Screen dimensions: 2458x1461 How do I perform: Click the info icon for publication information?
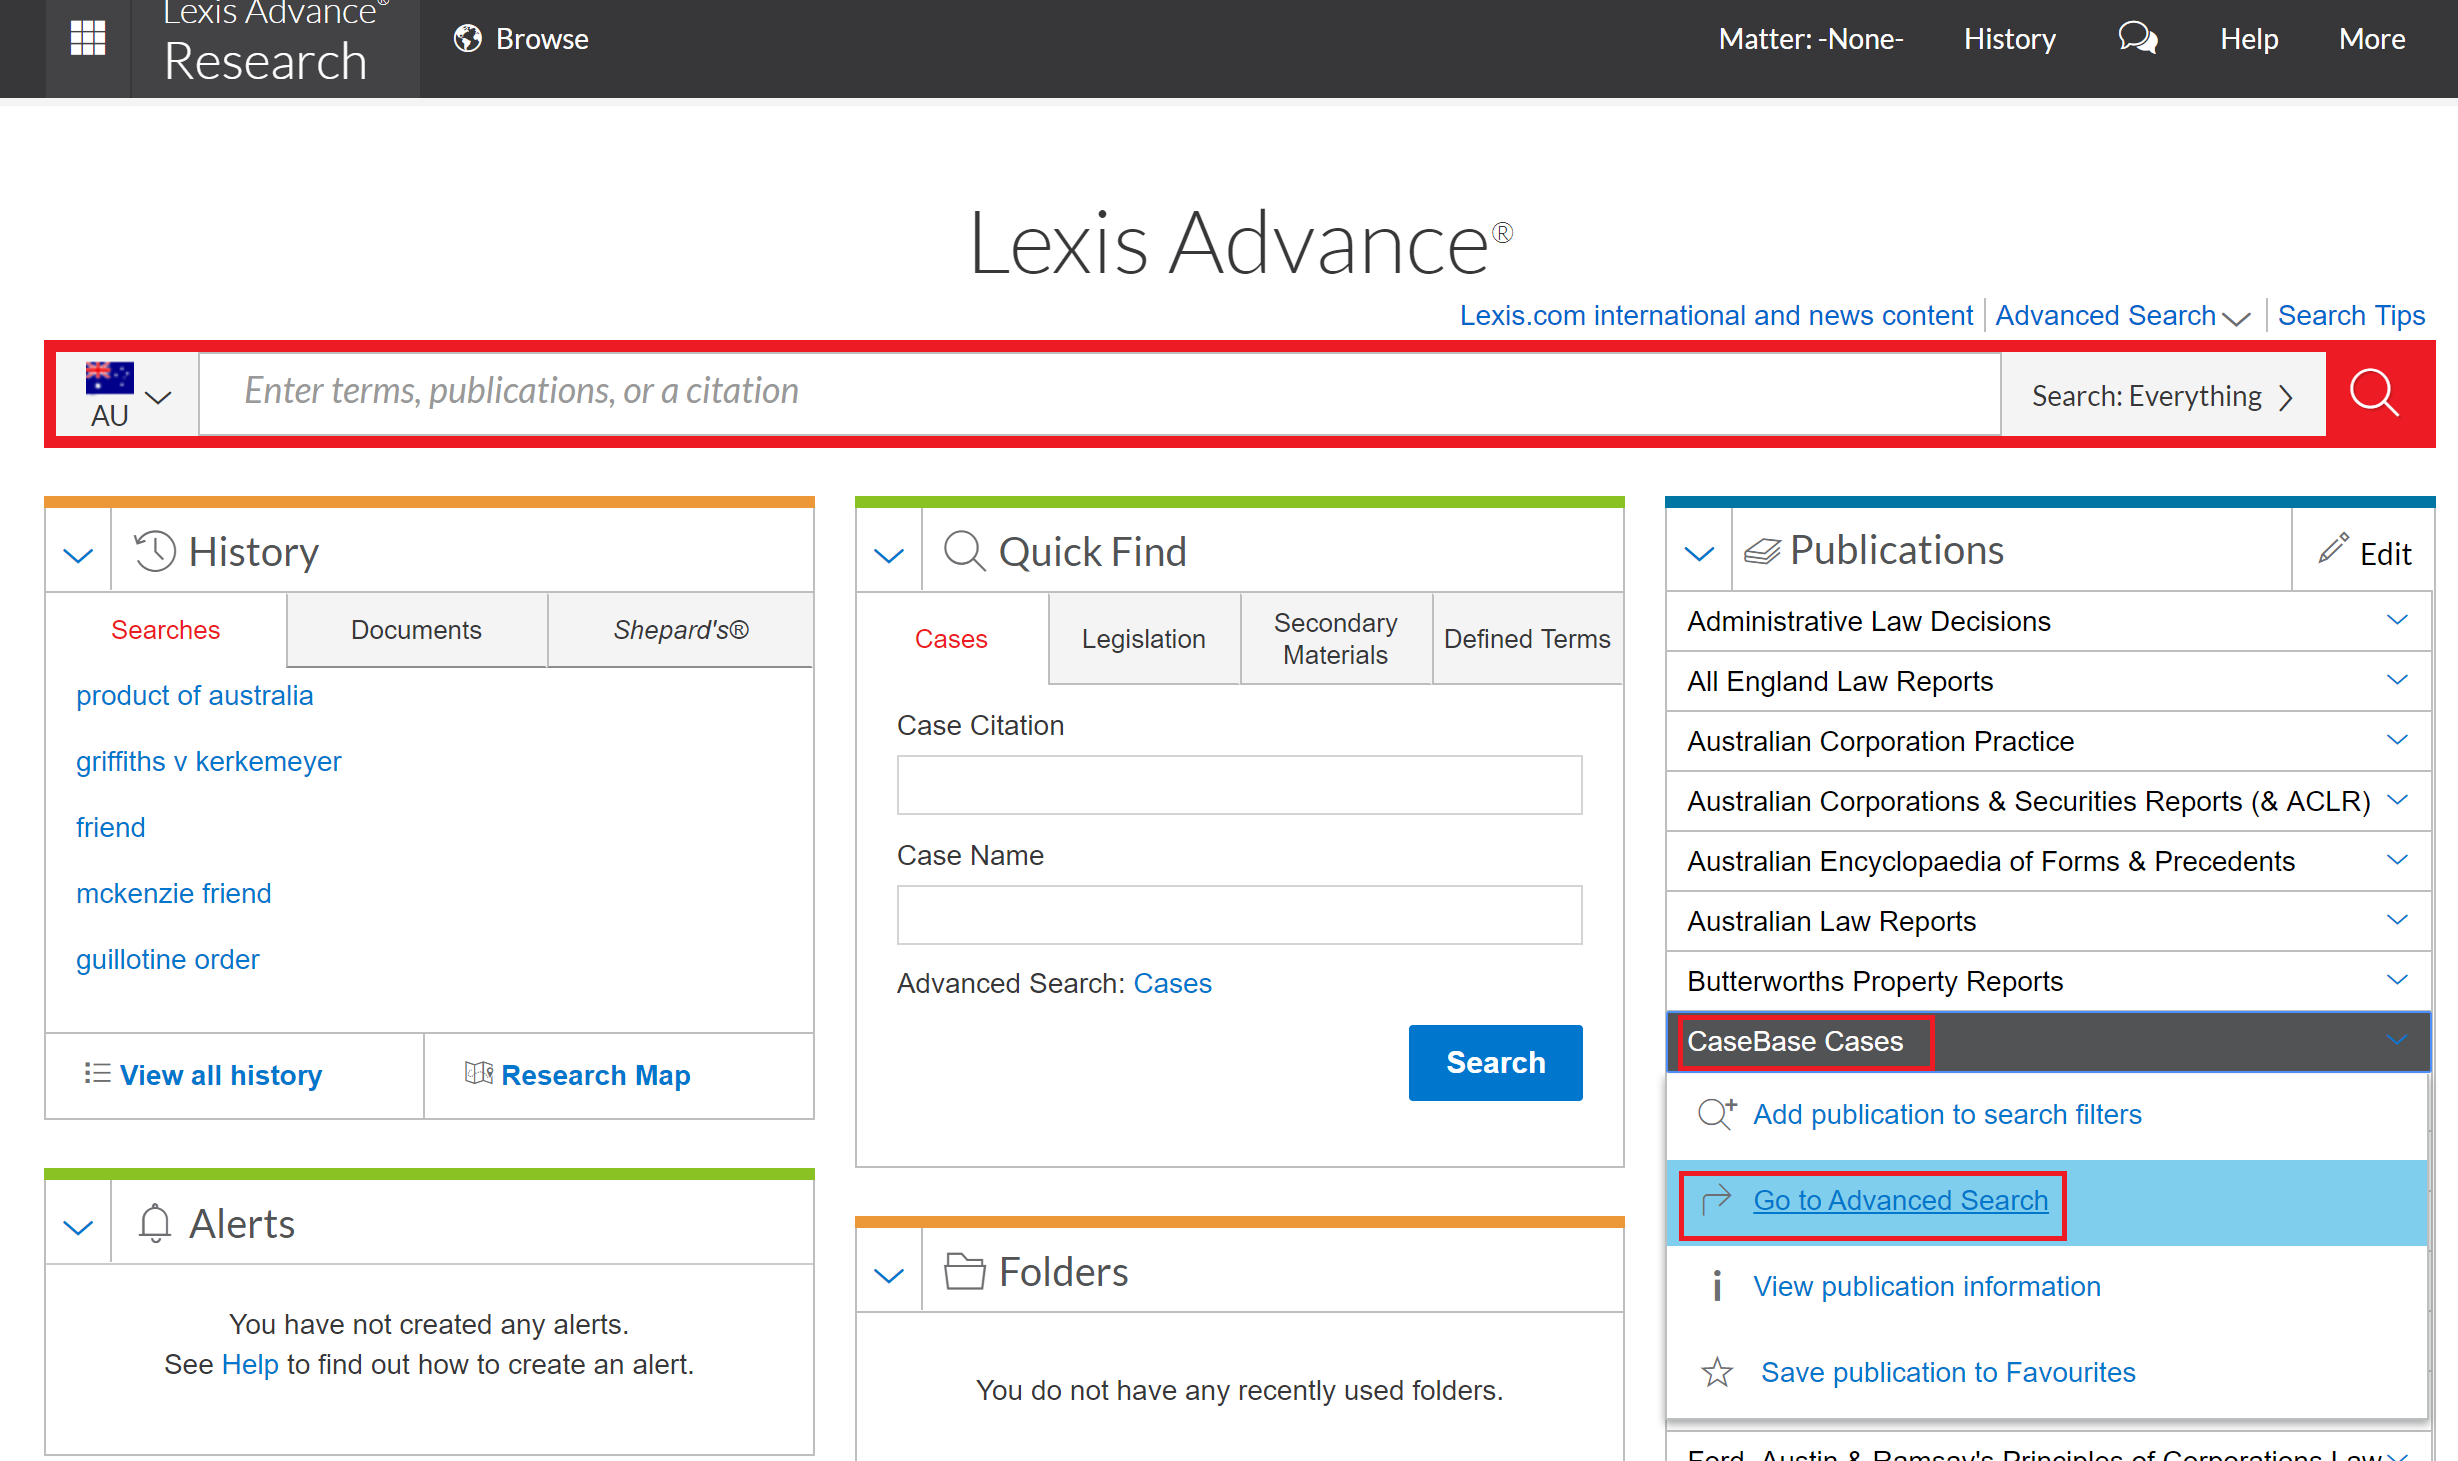pos(1716,1286)
